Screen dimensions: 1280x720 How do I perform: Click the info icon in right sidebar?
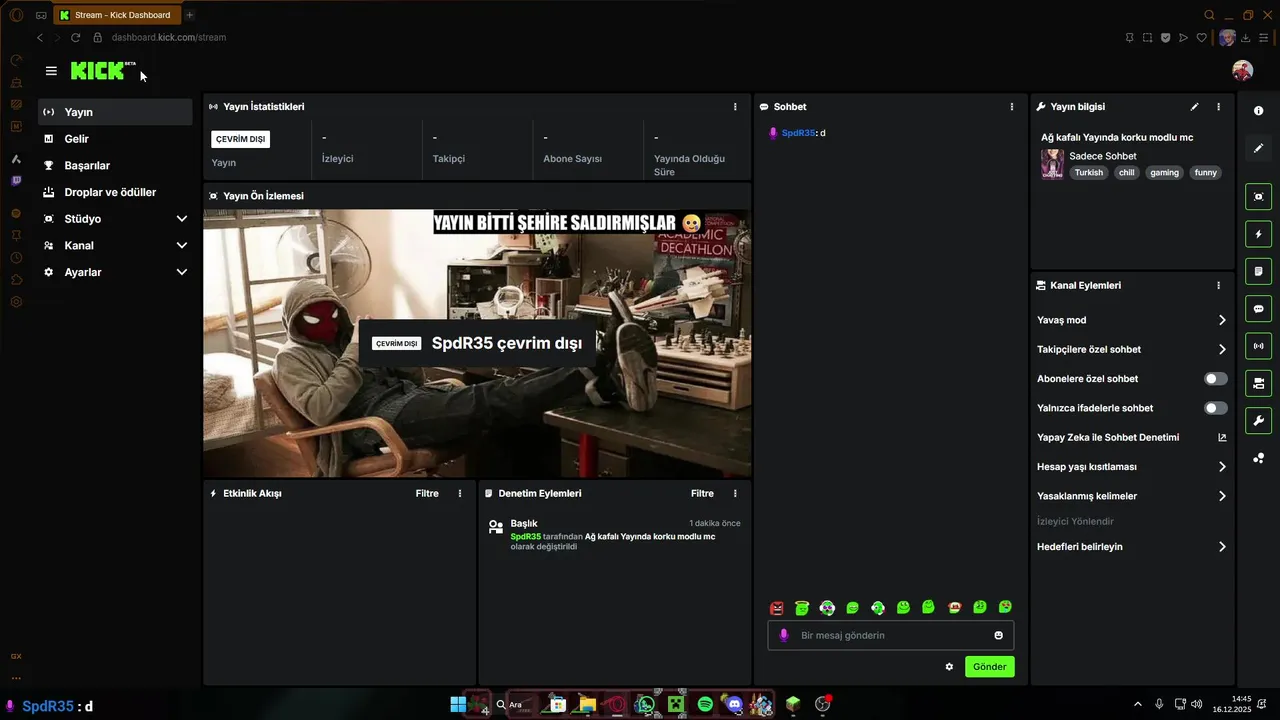click(x=1258, y=111)
